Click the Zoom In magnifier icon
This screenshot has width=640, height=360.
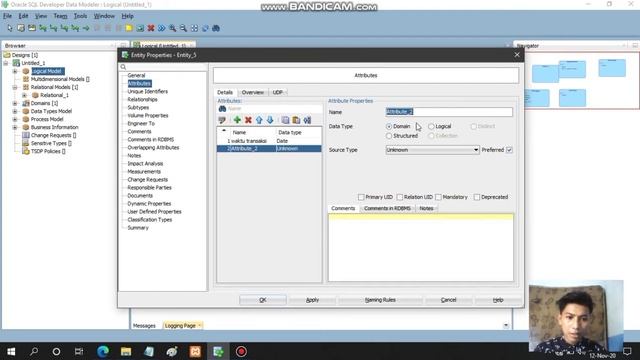(x=173, y=28)
